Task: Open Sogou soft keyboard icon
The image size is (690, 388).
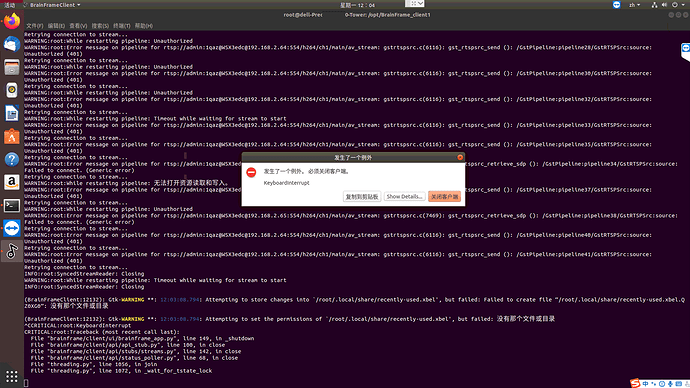Action: (679, 384)
